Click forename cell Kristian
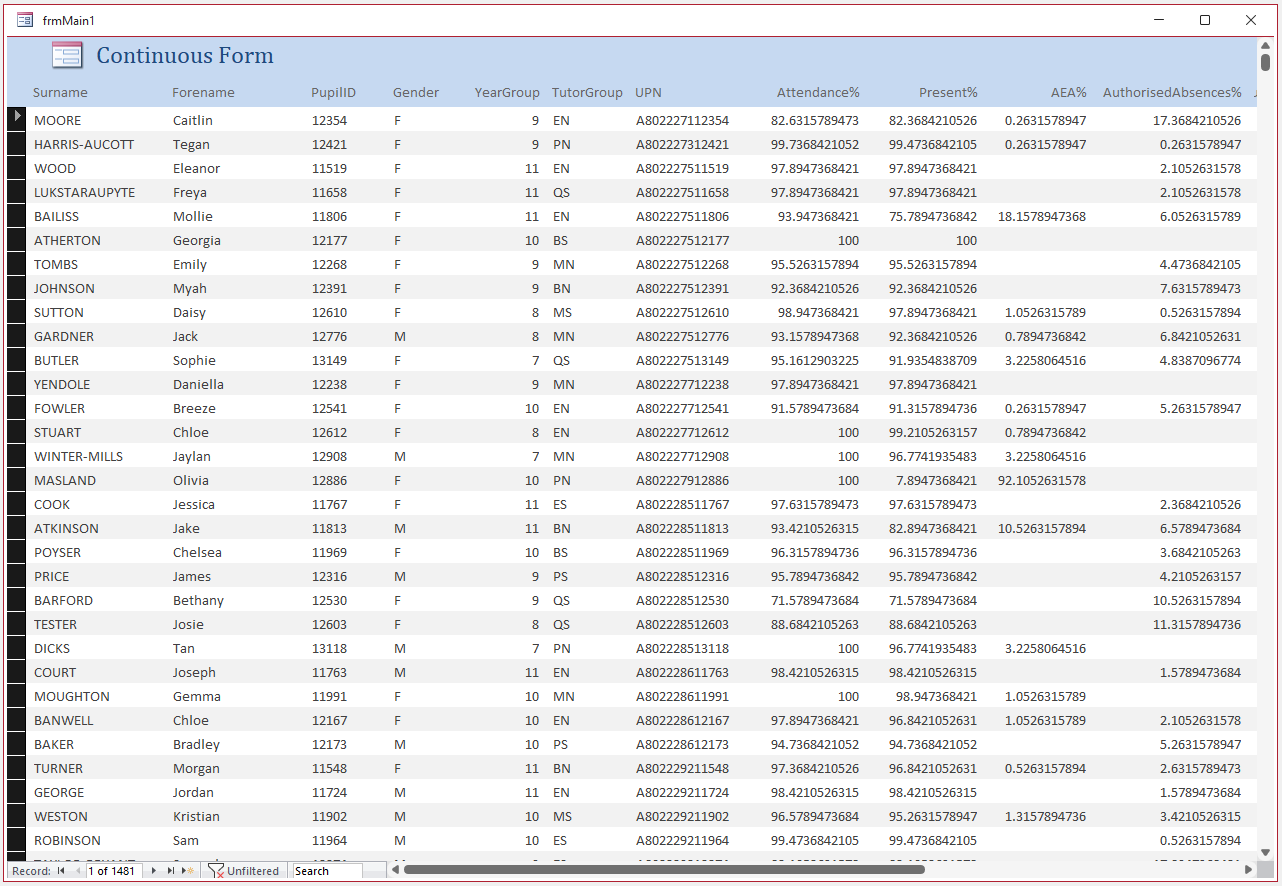This screenshot has width=1282, height=886. [196, 816]
